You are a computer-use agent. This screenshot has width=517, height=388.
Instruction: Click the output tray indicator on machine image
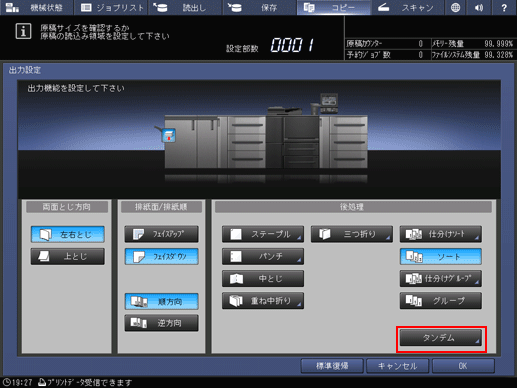coord(169,135)
